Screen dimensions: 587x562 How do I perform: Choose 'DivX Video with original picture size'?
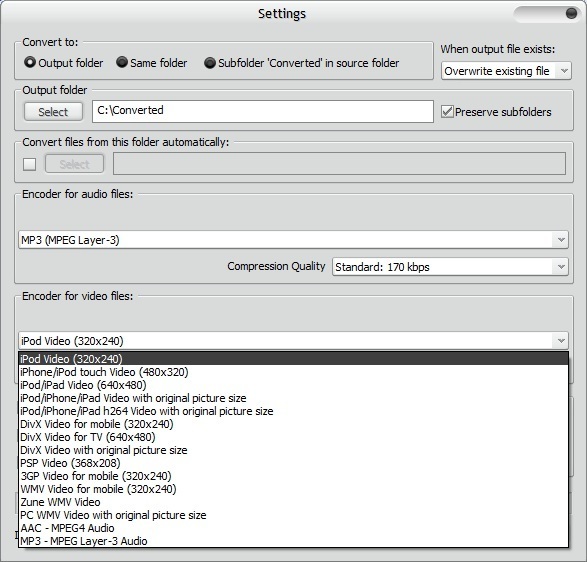[x=294, y=450]
